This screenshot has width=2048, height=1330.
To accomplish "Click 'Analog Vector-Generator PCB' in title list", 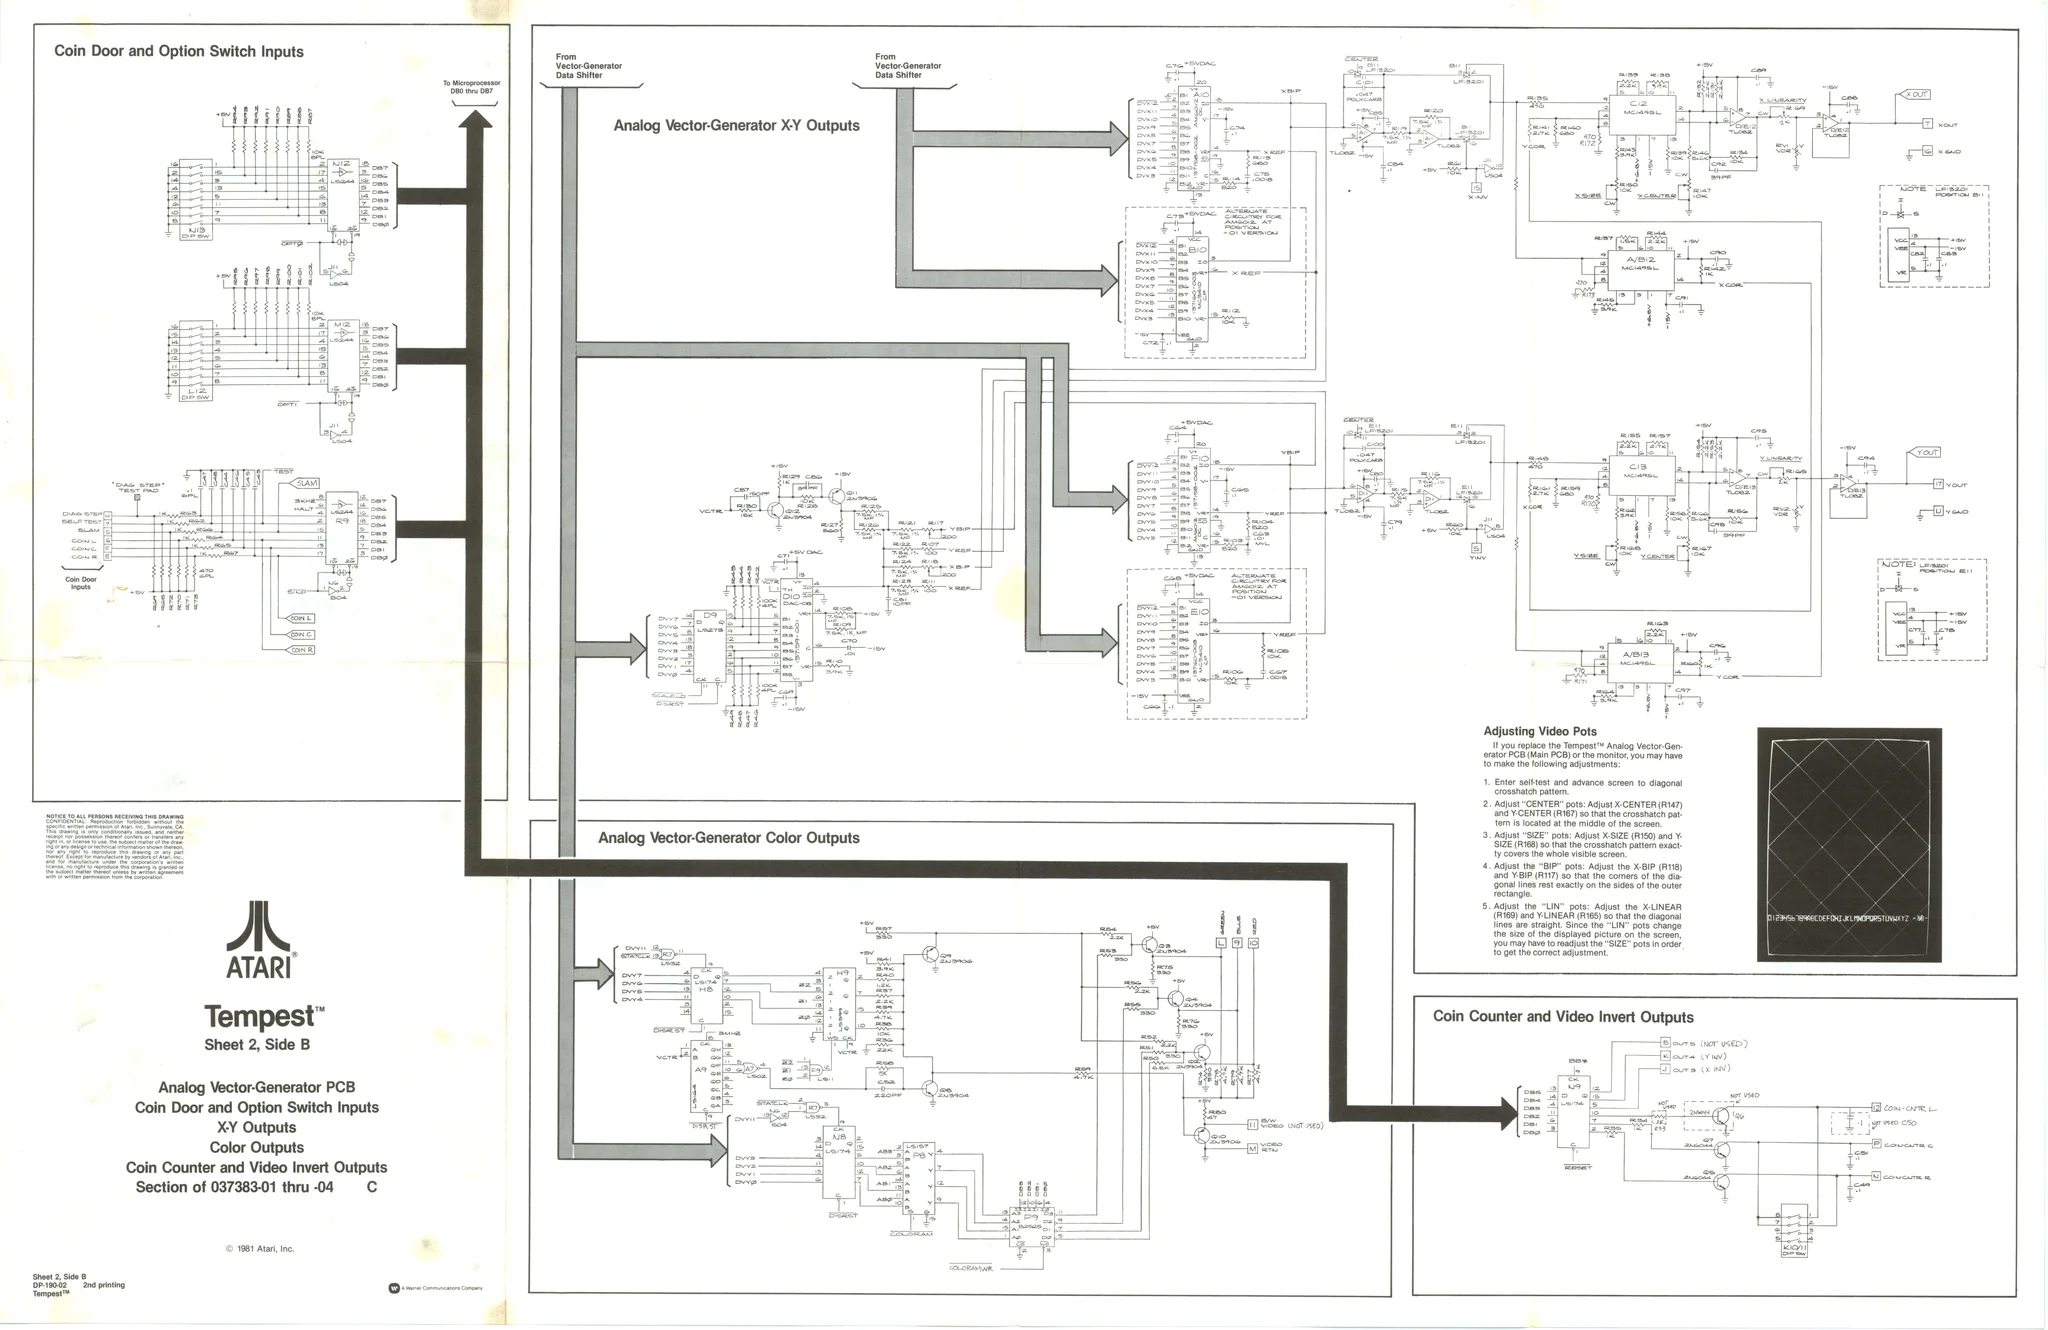I will pyautogui.click(x=256, y=1087).
